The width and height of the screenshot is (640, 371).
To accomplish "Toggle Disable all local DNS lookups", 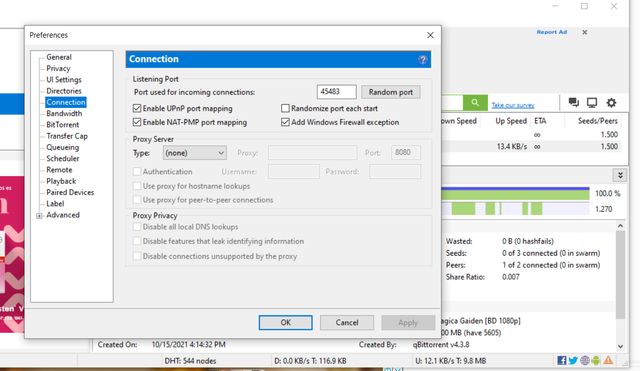I will [x=137, y=227].
